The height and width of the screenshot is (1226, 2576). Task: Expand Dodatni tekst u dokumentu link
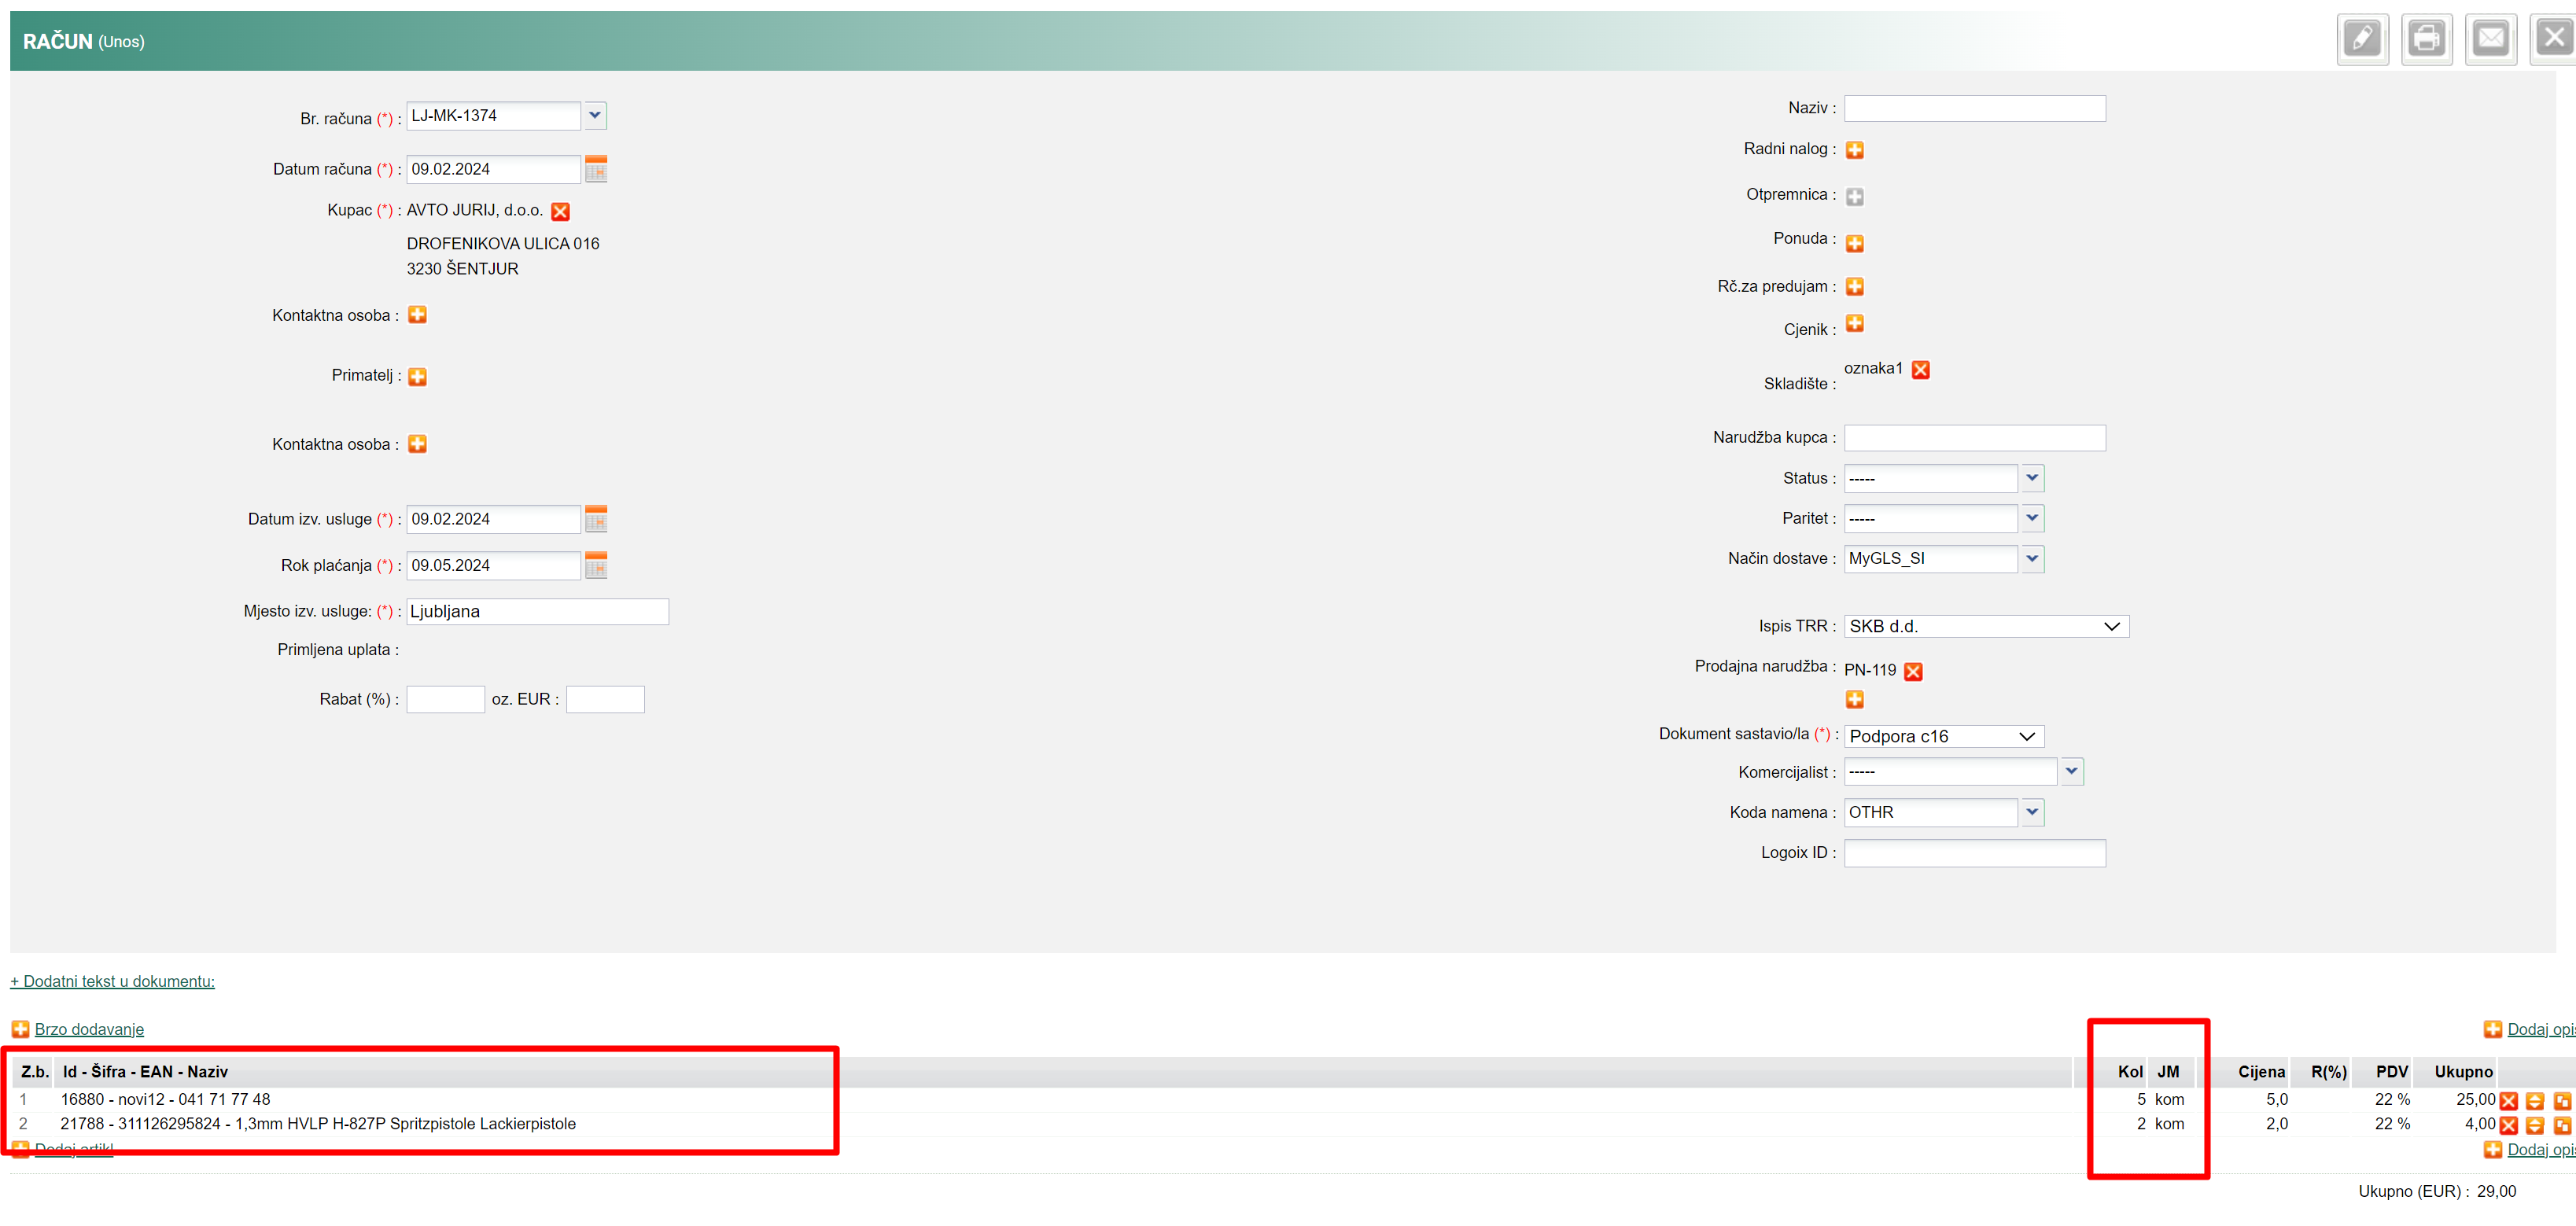tap(112, 981)
